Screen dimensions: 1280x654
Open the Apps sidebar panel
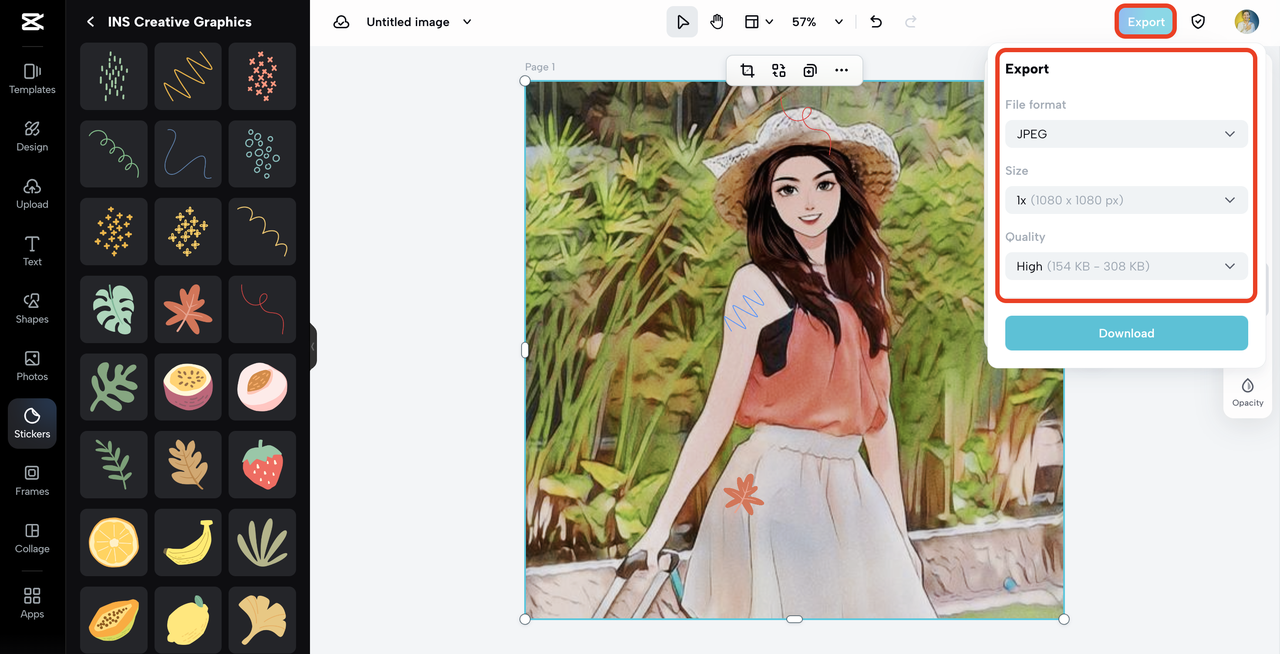tap(32, 603)
